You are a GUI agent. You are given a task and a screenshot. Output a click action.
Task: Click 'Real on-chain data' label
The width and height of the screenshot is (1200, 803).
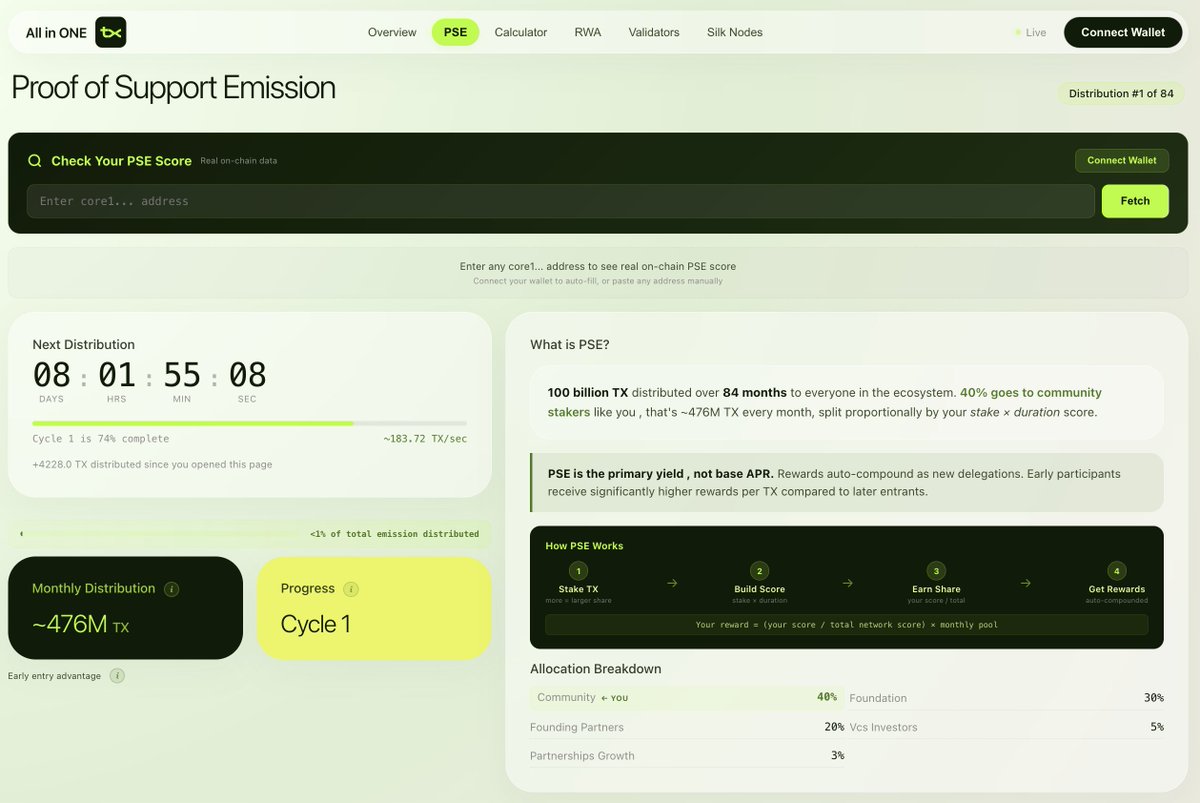tap(239, 161)
